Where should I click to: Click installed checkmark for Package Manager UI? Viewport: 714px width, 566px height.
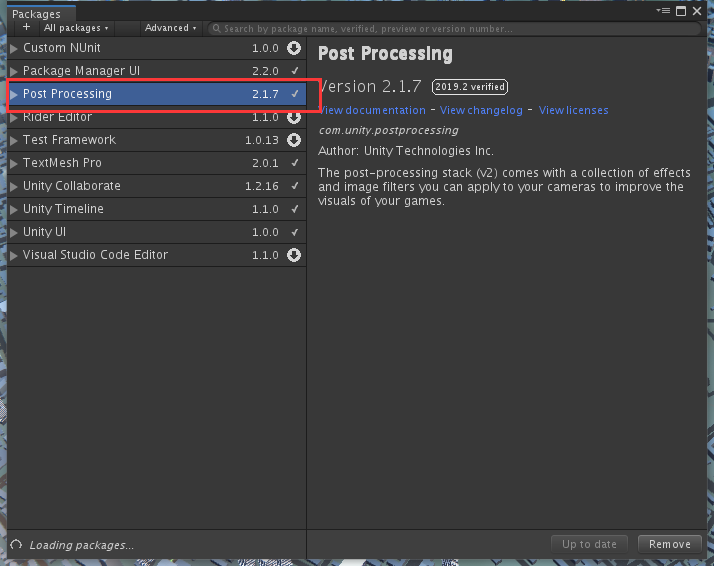[295, 71]
